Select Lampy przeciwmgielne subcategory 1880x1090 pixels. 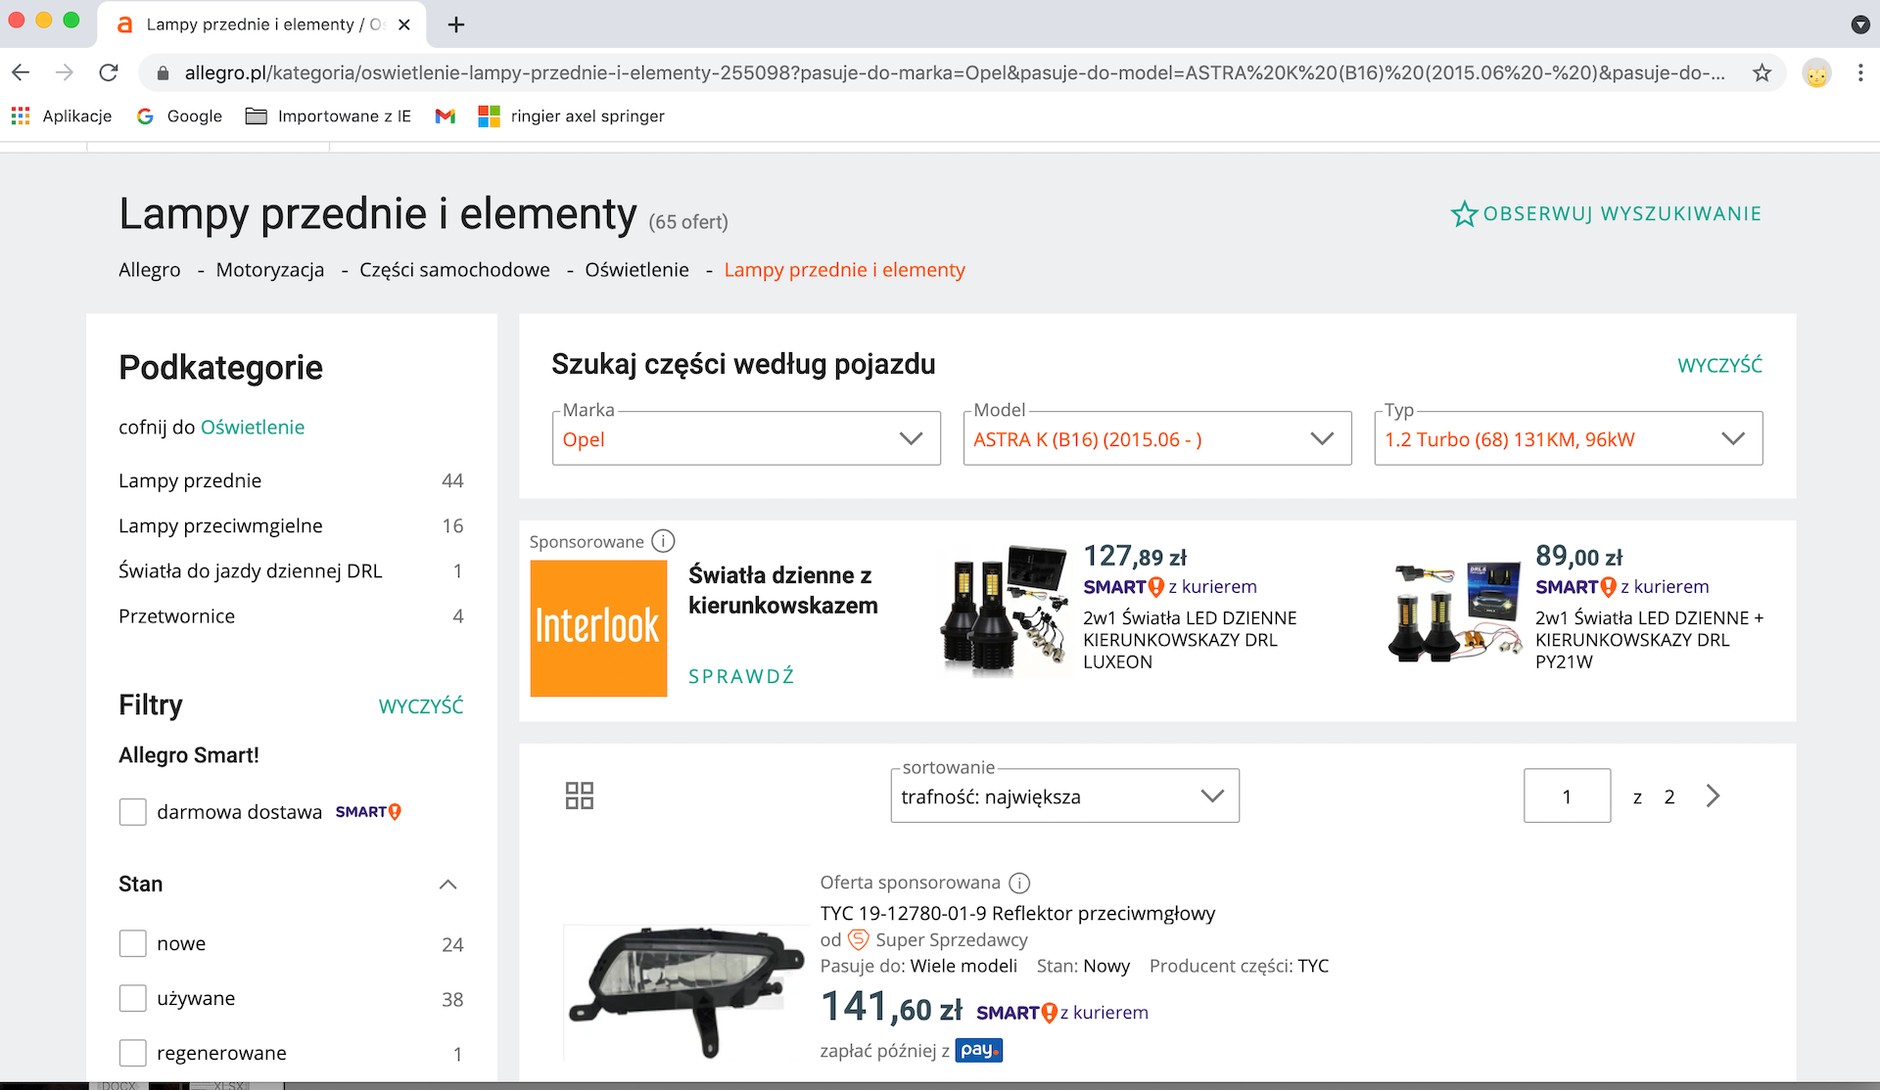coord(220,526)
